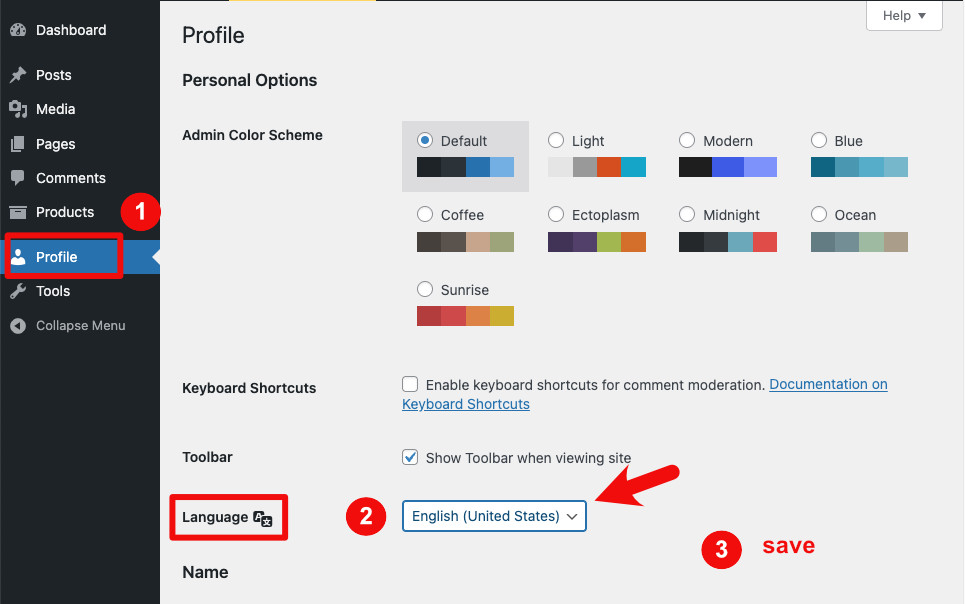Click the Products archive icon
Image resolution: width=965 pixels, height=604 pixels.
click(18, 212)
